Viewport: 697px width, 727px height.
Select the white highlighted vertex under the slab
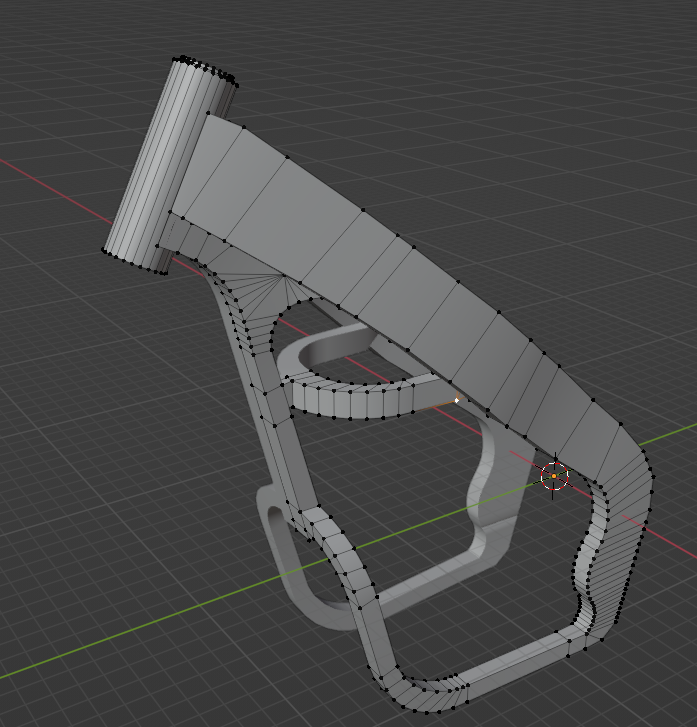457,400
